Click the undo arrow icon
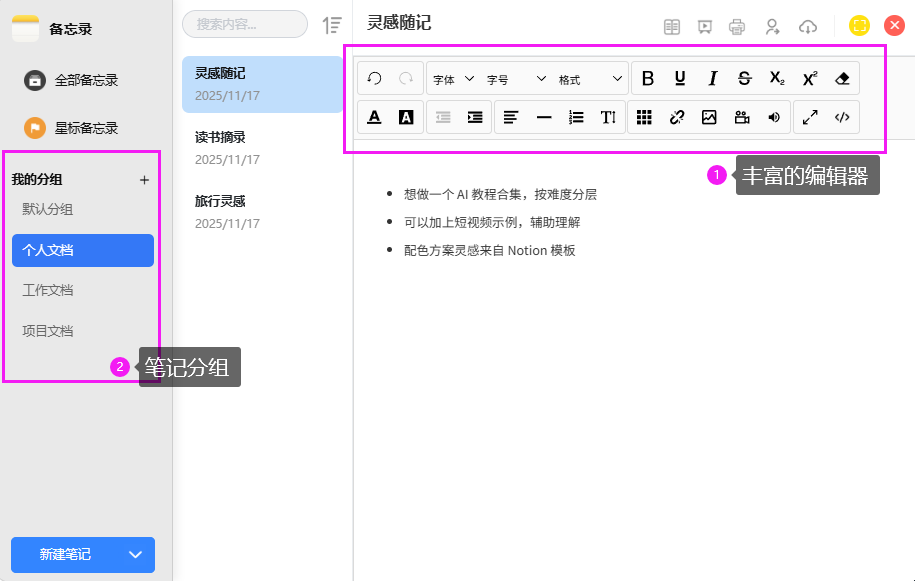This screenshot has height=581, width=915. pyautogui.click(x=375, y=79)
